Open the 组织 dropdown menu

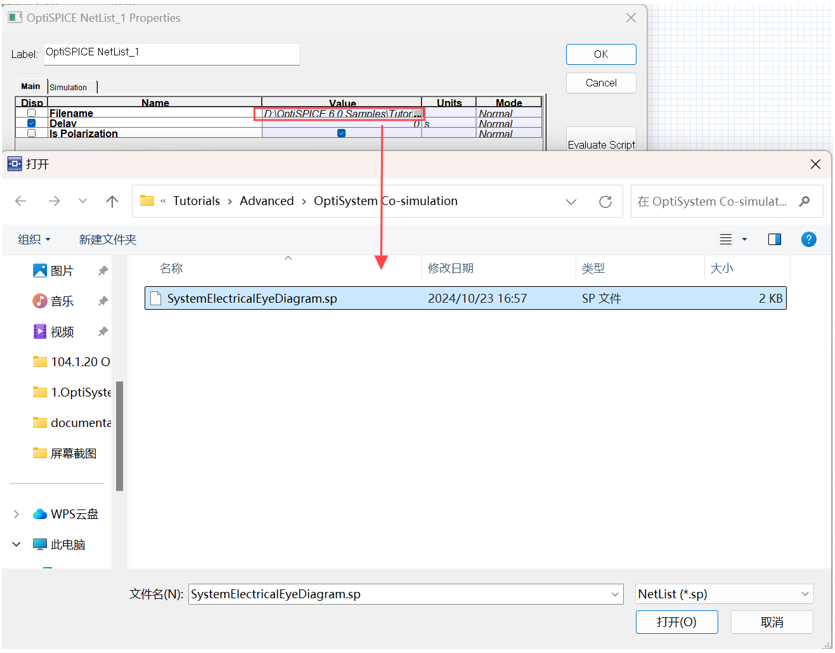click(x=34, y=239)
